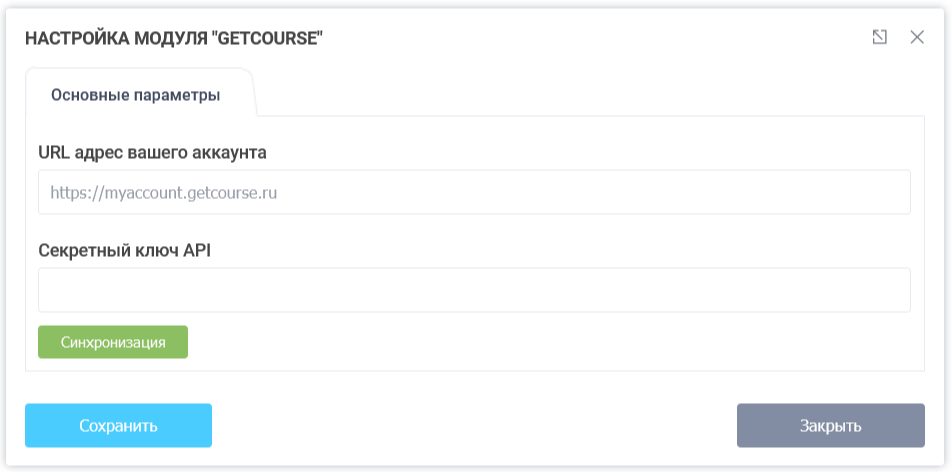Click the НАСТРОЙКА МОДУЛЯ "GETCOURSE" title
The width and height of the screenshot is (952, 472).
174,38
